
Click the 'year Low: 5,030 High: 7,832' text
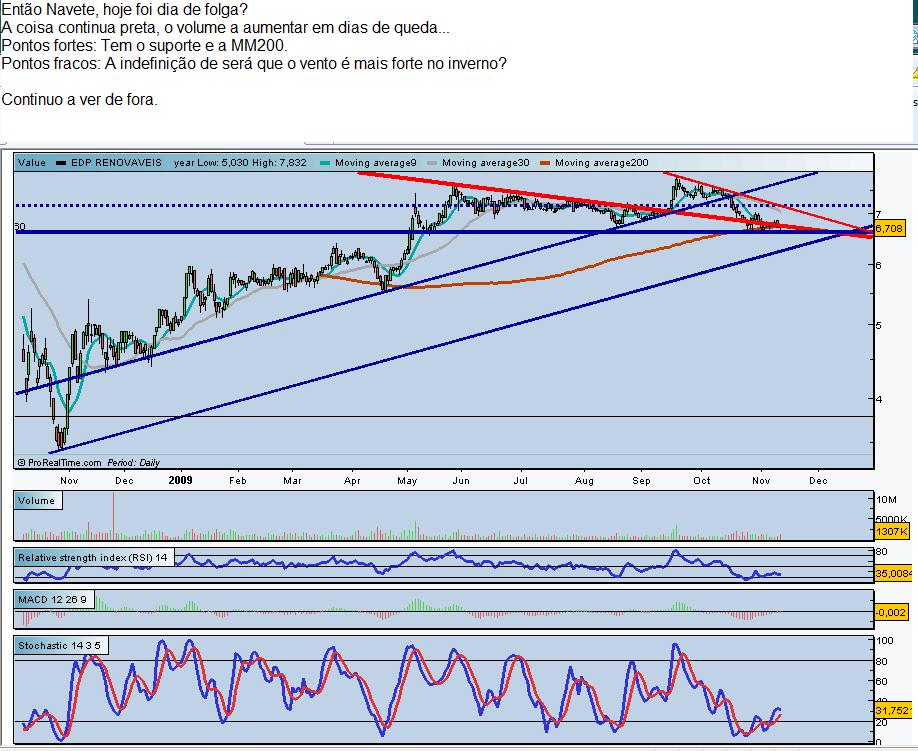coord(240,163)
